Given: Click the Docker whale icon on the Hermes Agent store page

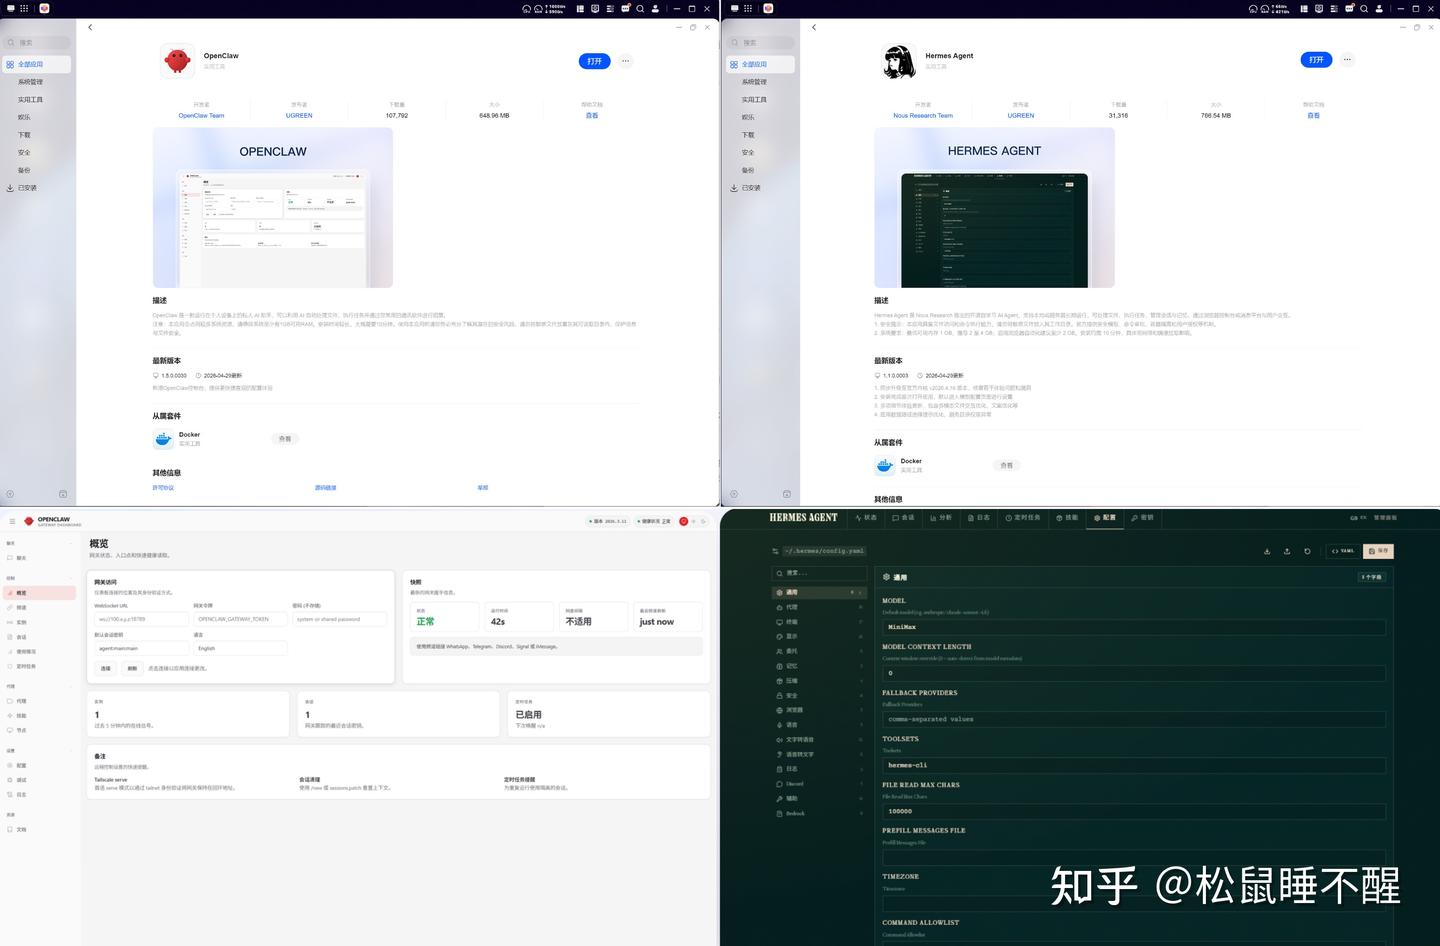Looking at the screenshot, I should pyautogui.click(x=884, y=465).
